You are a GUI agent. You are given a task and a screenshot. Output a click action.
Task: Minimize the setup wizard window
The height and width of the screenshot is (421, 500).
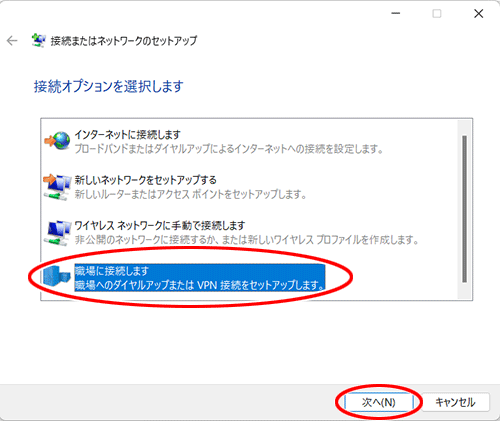396,13
